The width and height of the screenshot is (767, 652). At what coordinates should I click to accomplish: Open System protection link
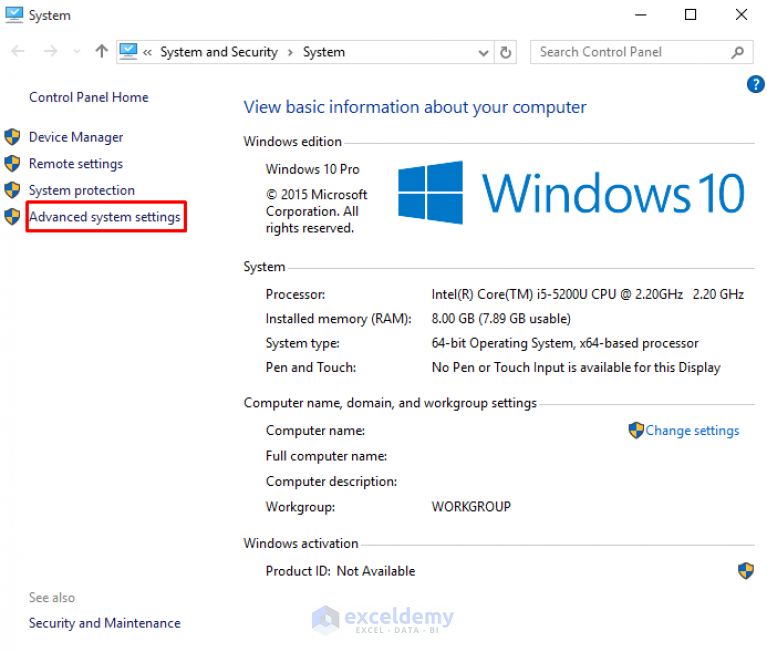tap(82, 190)
